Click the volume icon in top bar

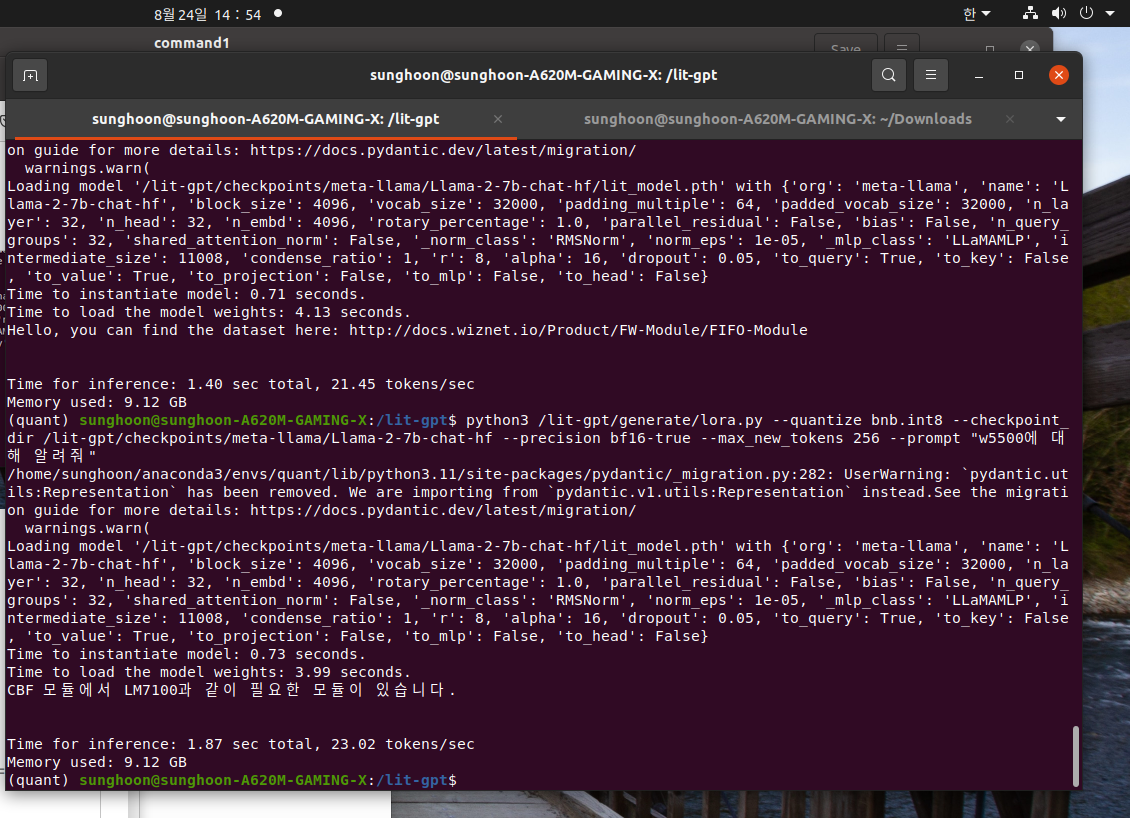pyautogui.click(x=1059, y=13)
